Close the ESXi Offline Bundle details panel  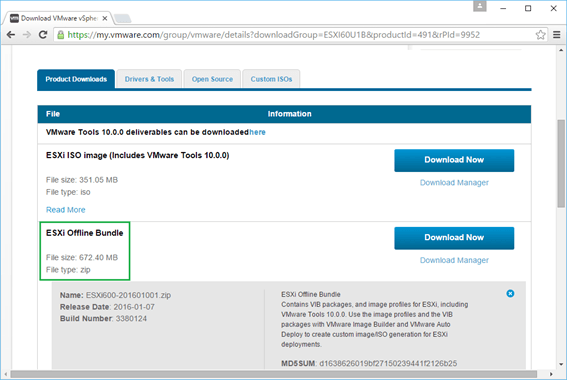(x=510, y=293)
